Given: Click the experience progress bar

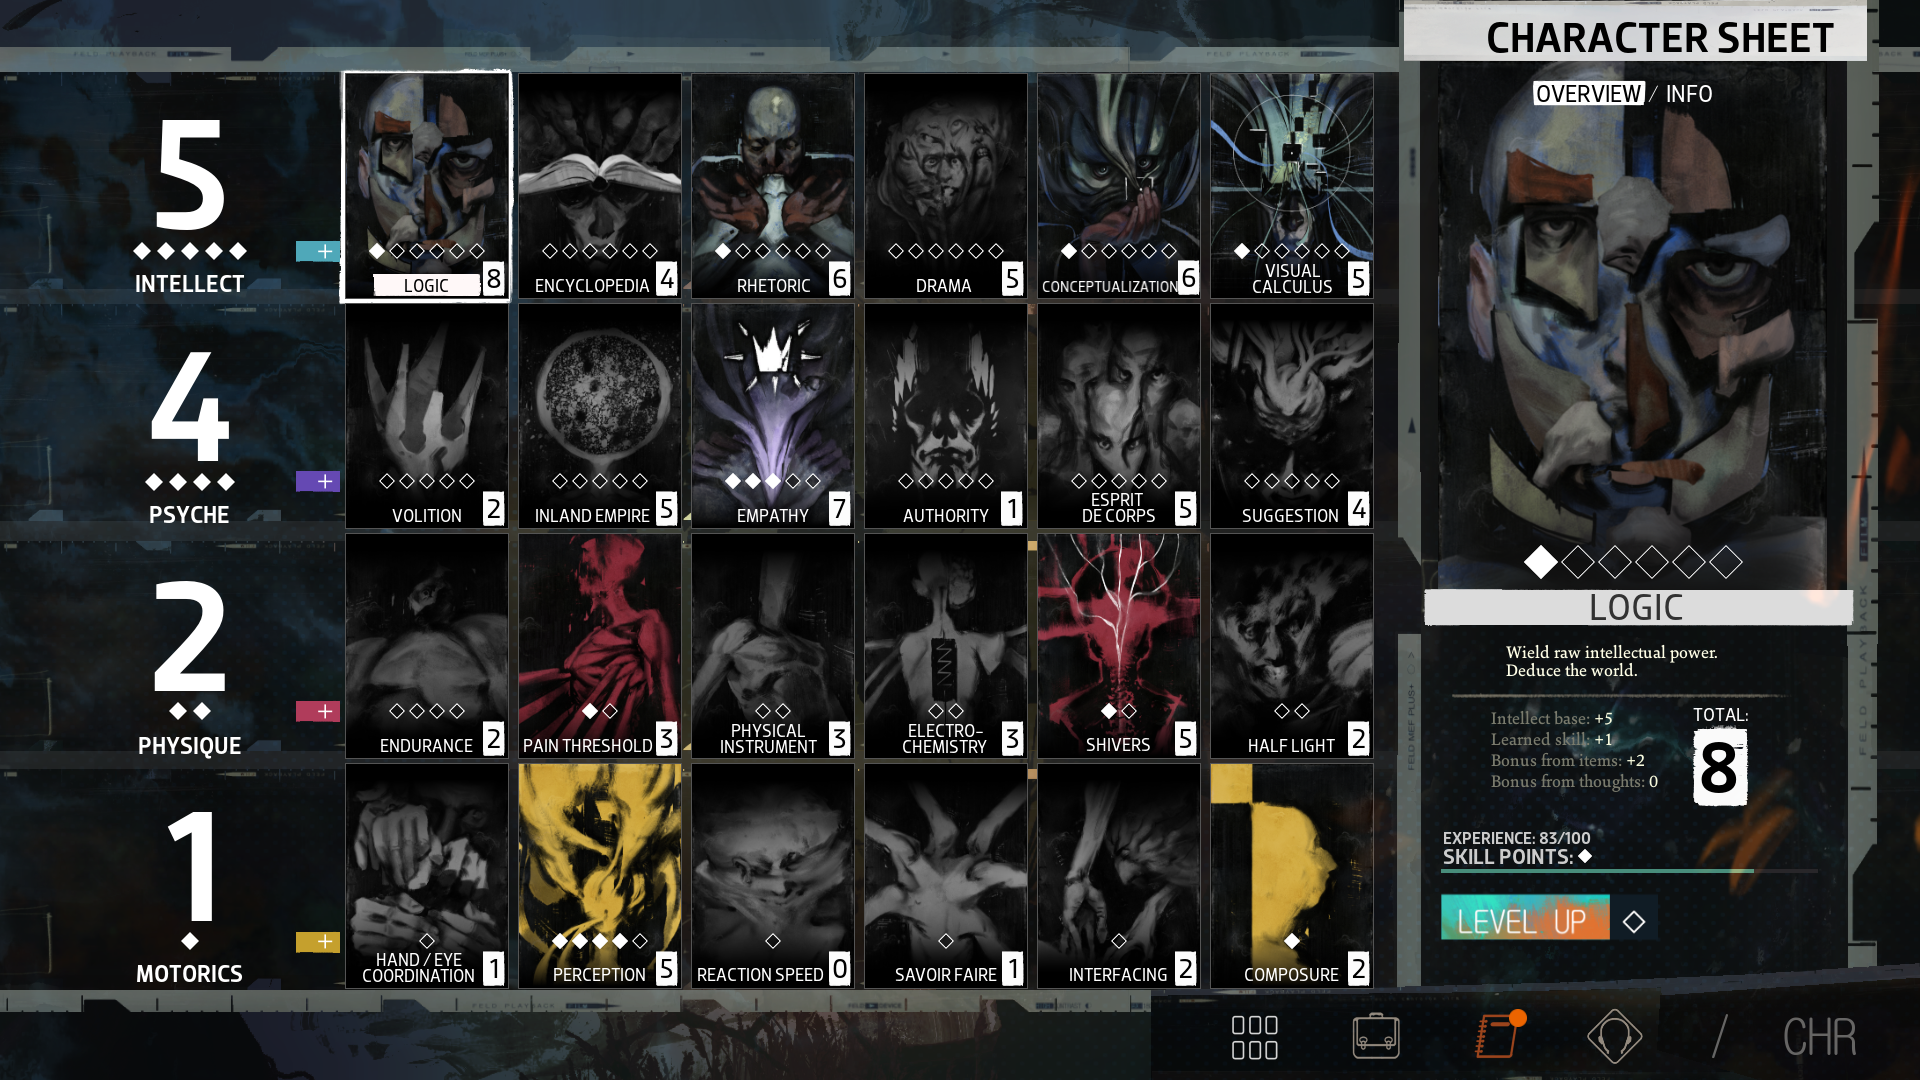Looking at the screenshot, I should click(x=1628, y=871).
